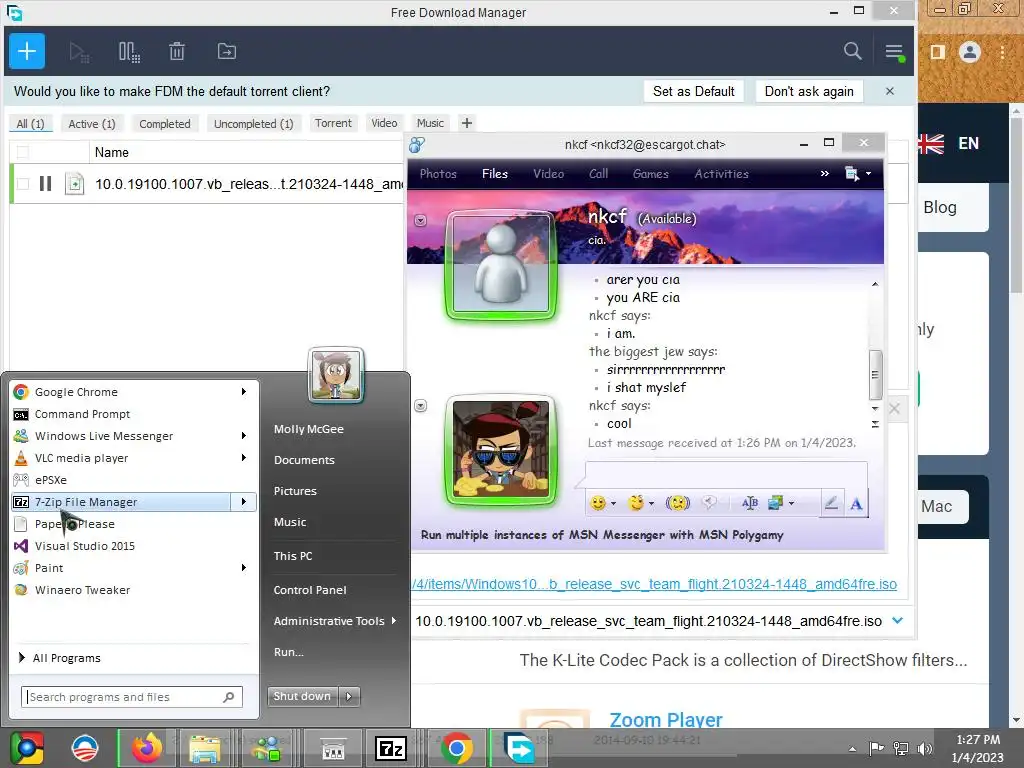Click the chat conversation scrollbar thumb

click(875, 375)
